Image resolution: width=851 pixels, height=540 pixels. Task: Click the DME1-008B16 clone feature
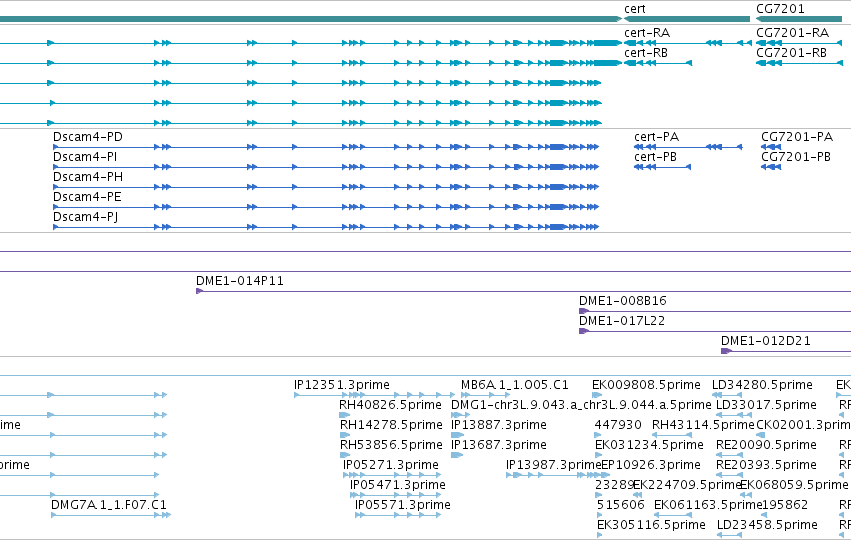[715, 312]
